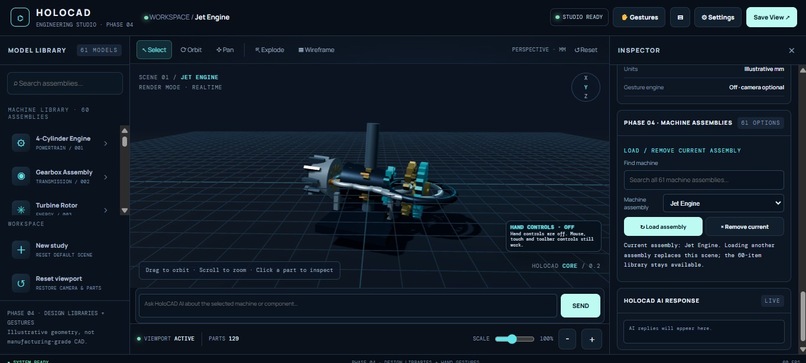Image resolution: width=806 pixels, height=363 pixels.
Task: Open the Gestures panel
Action: [639, 17]
